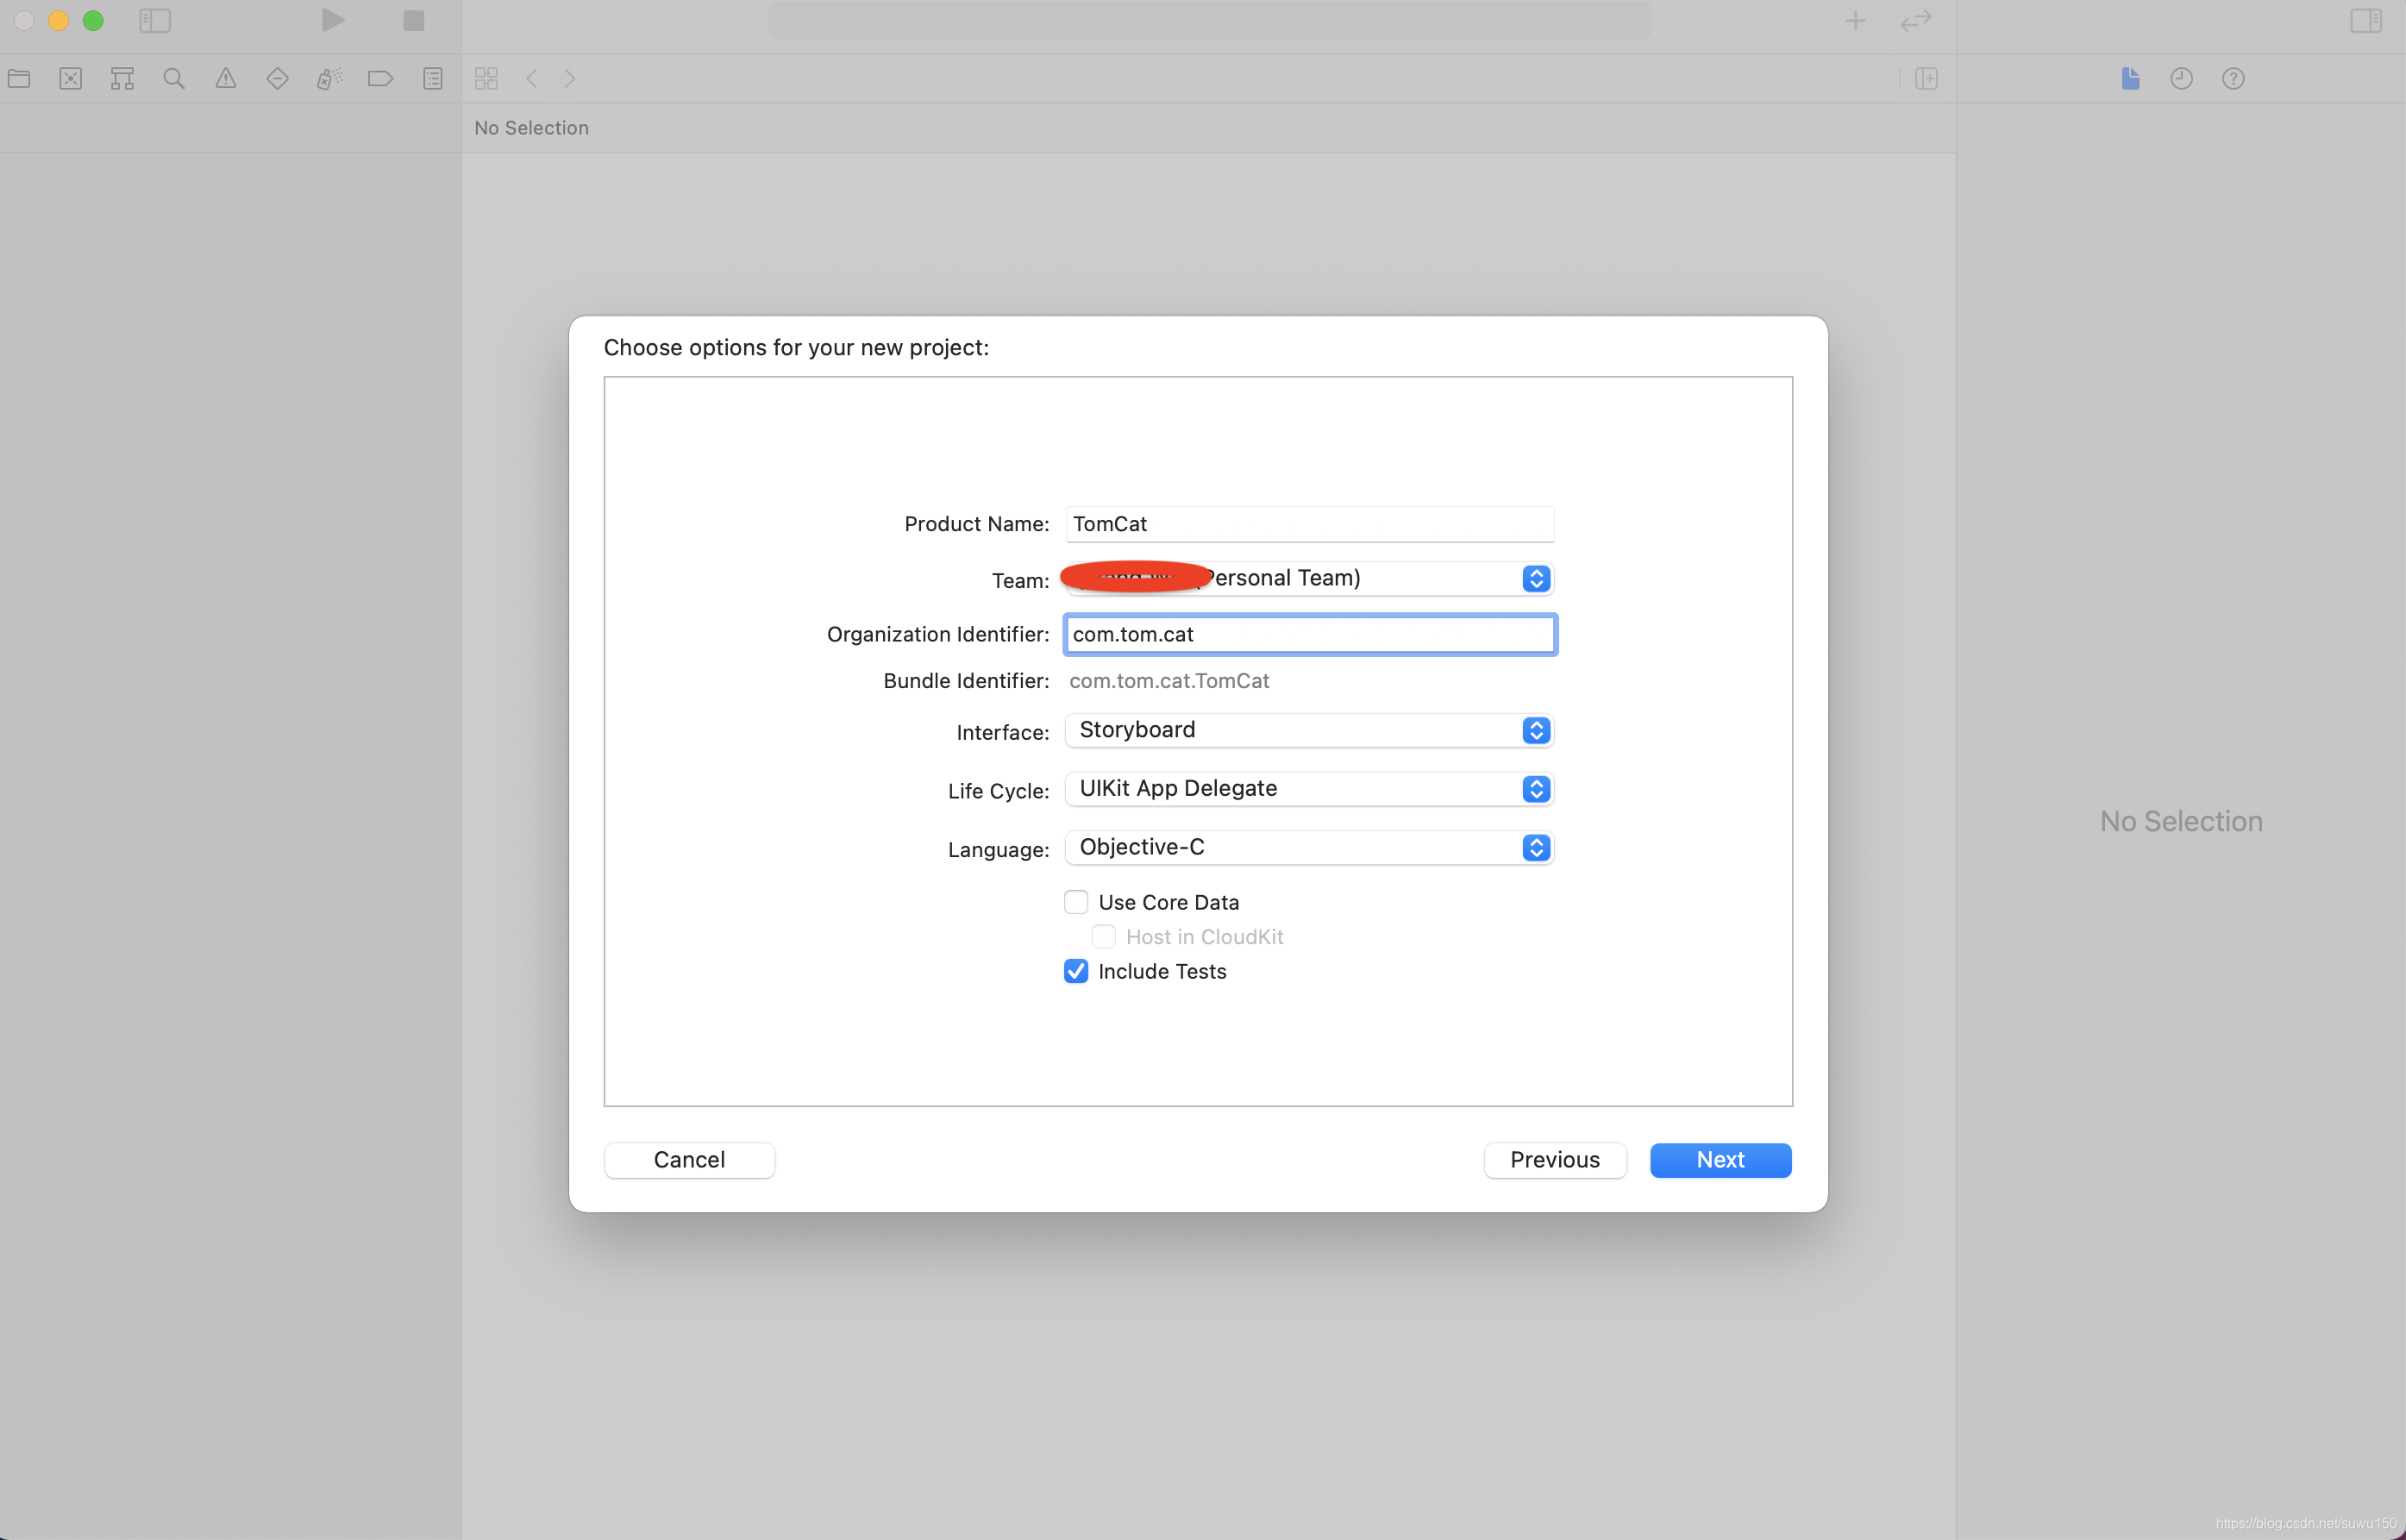Disable the Include Tests checkbox
Screen dimensions: 2406x1540
[x=1075, y=972]
